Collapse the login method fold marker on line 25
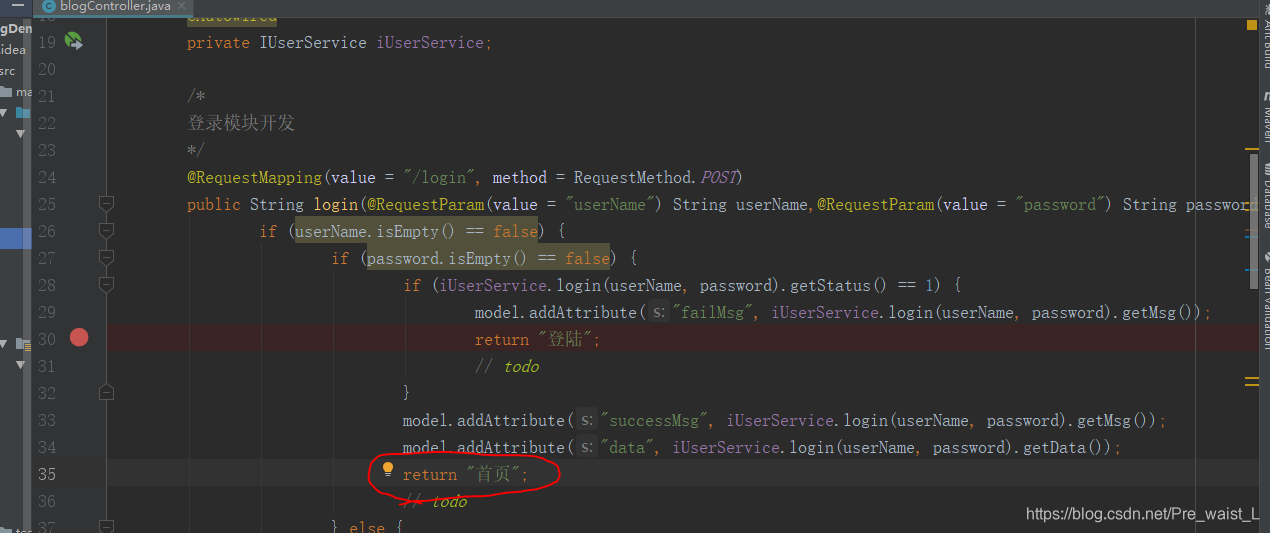Image resolution: width=1270 pixels, height=533 pixels. coord(106,204)
